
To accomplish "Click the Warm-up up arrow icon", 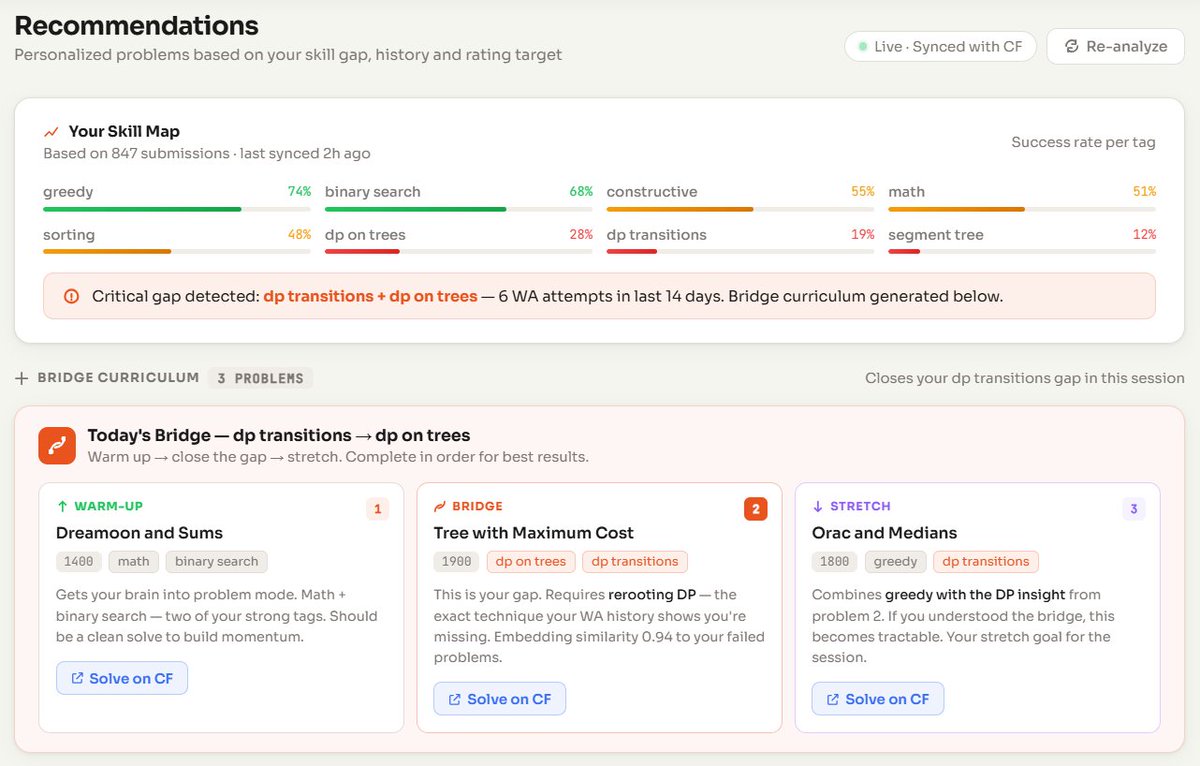I will click(x=63, y=506).
